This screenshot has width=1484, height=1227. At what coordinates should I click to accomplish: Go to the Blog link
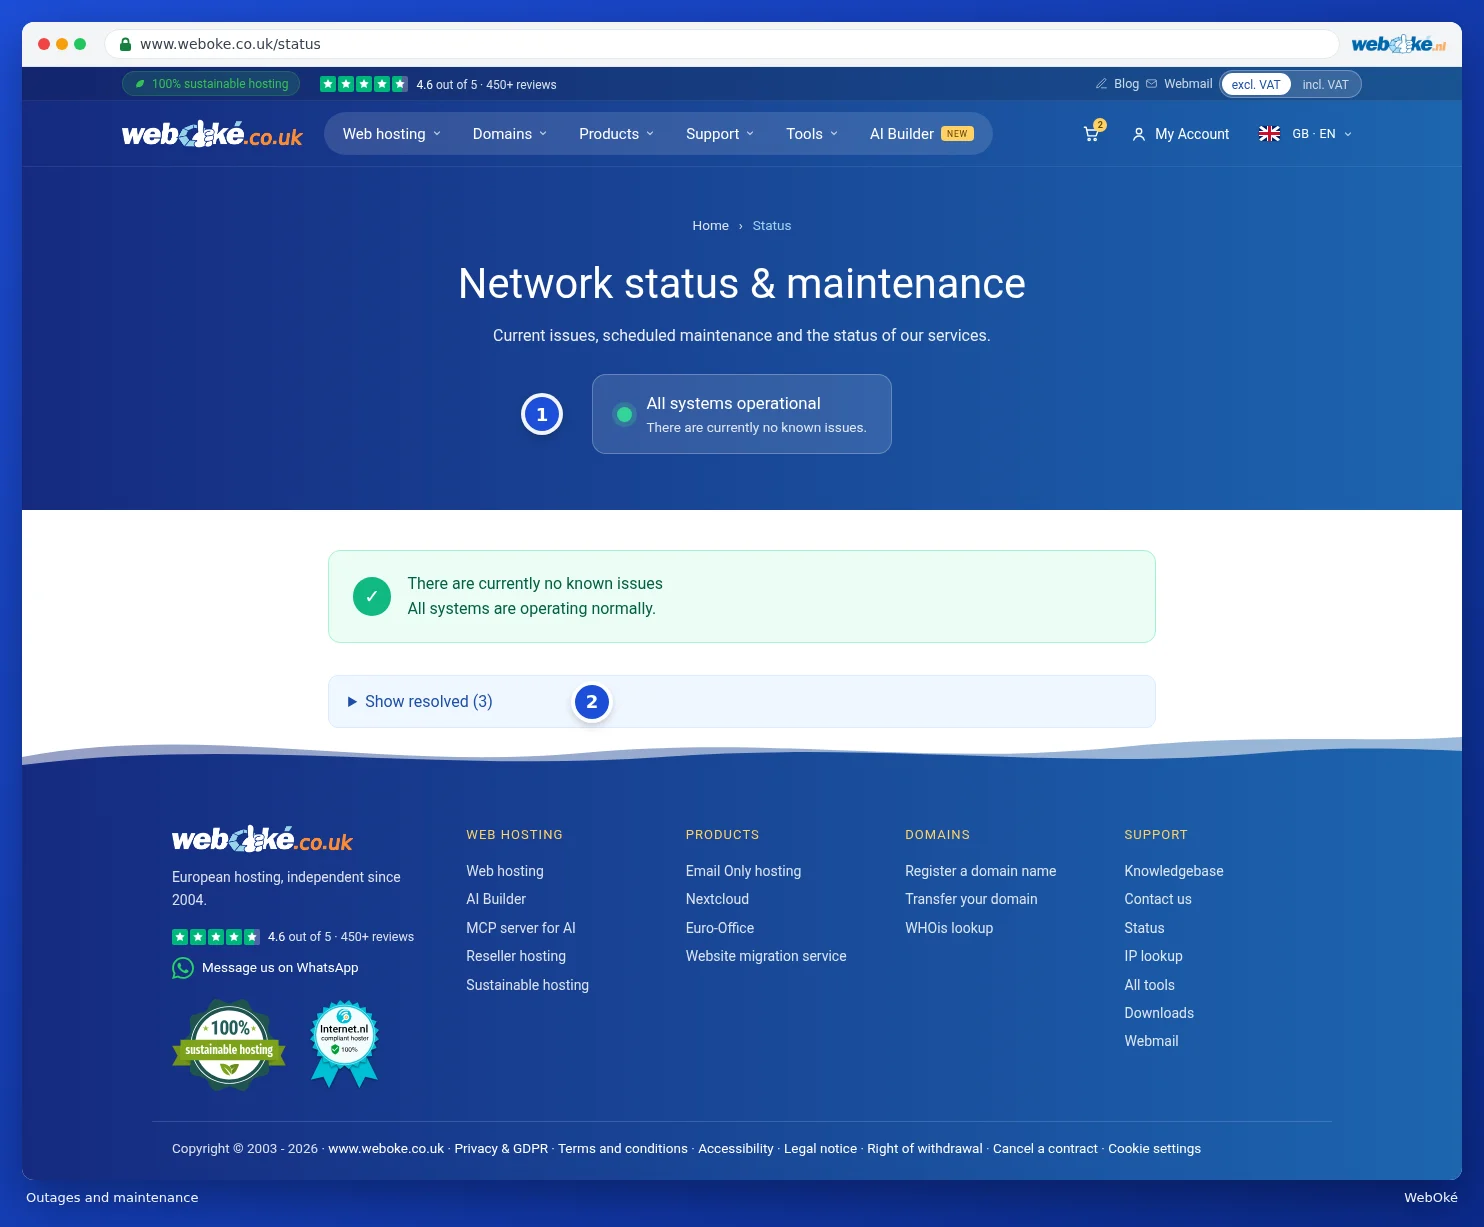(1117, 84)
